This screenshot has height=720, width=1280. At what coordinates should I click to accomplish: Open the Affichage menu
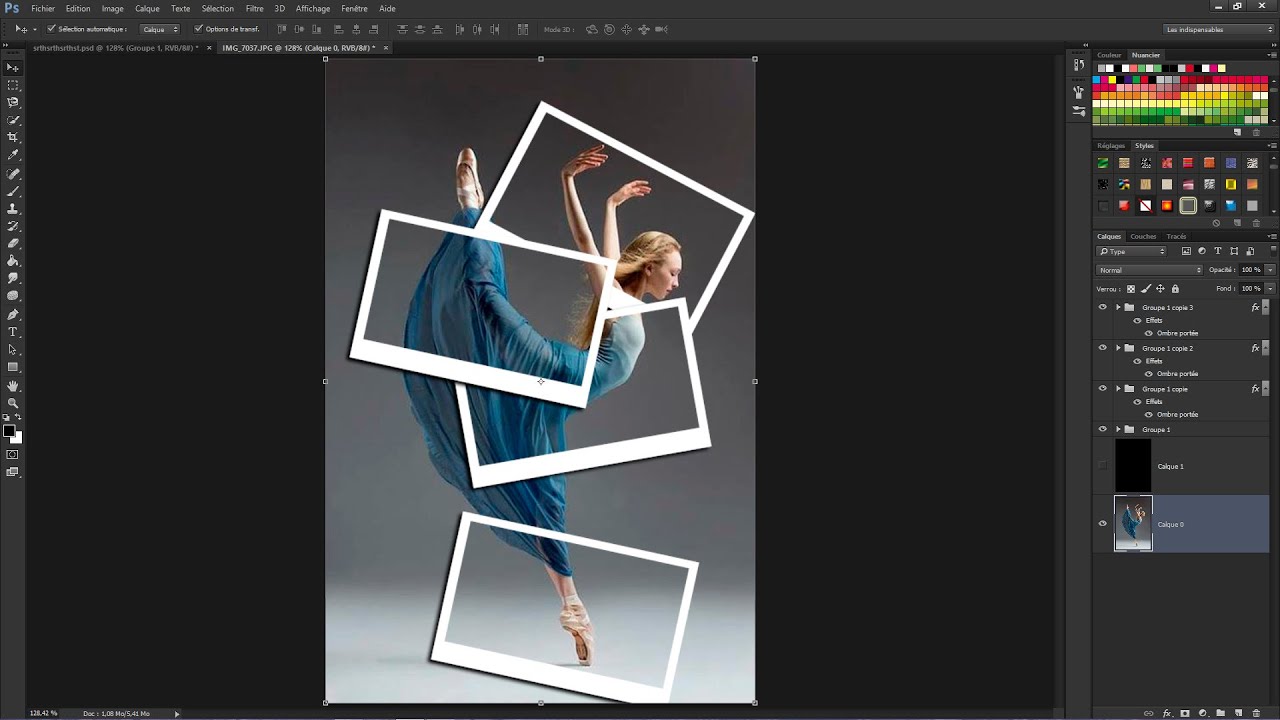point(313,8)
